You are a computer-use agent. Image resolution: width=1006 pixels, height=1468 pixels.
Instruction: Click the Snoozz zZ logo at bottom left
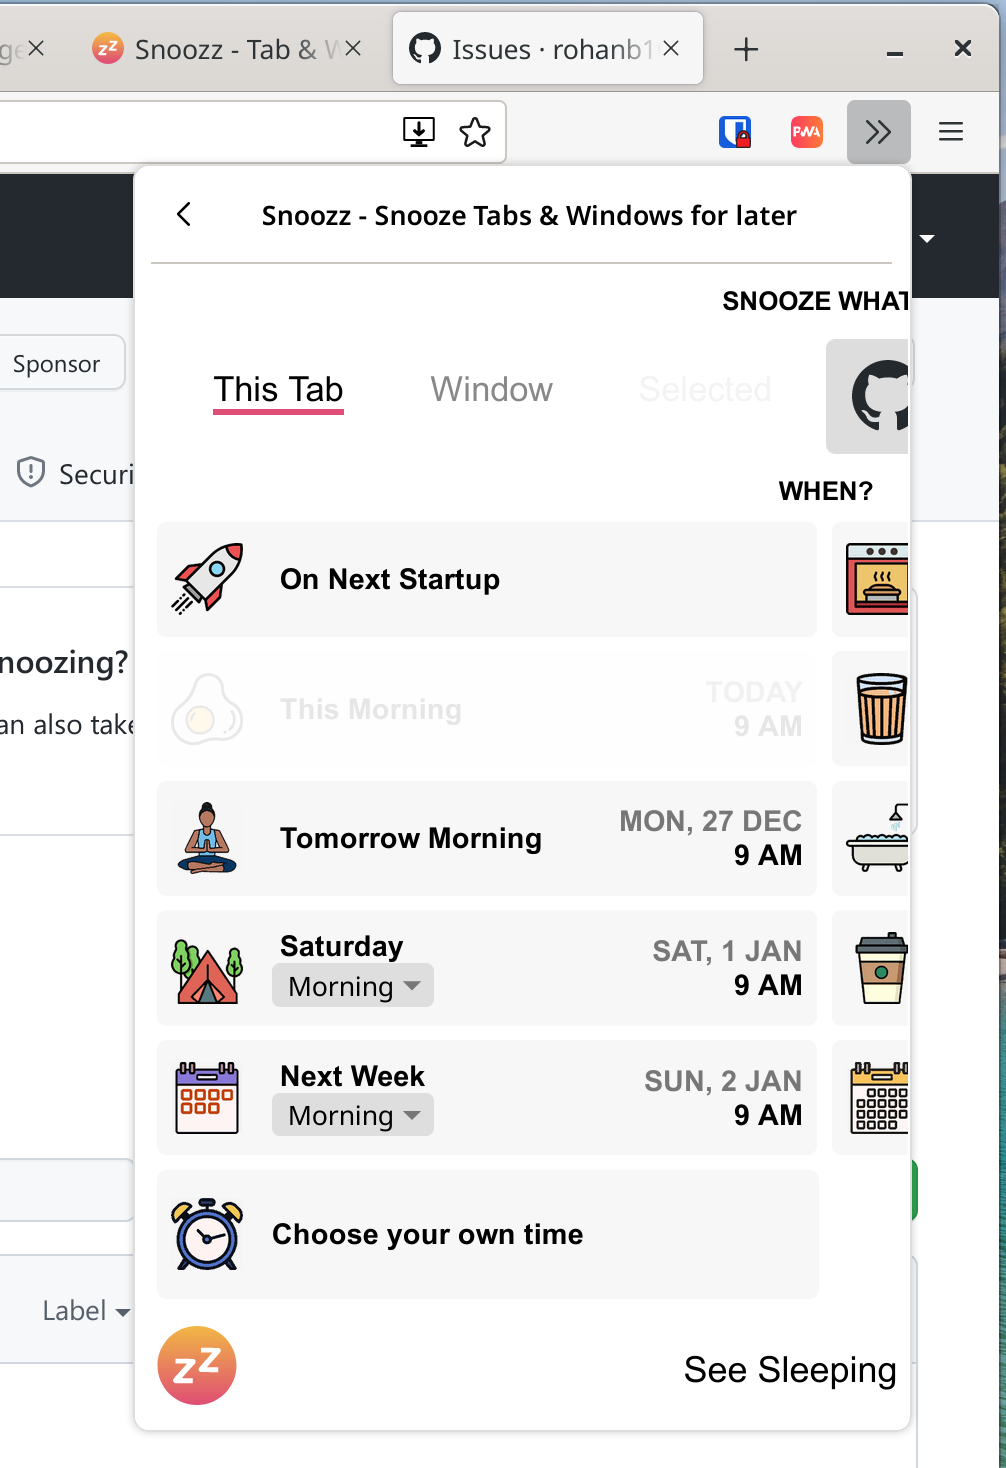tap(196, 1365)
